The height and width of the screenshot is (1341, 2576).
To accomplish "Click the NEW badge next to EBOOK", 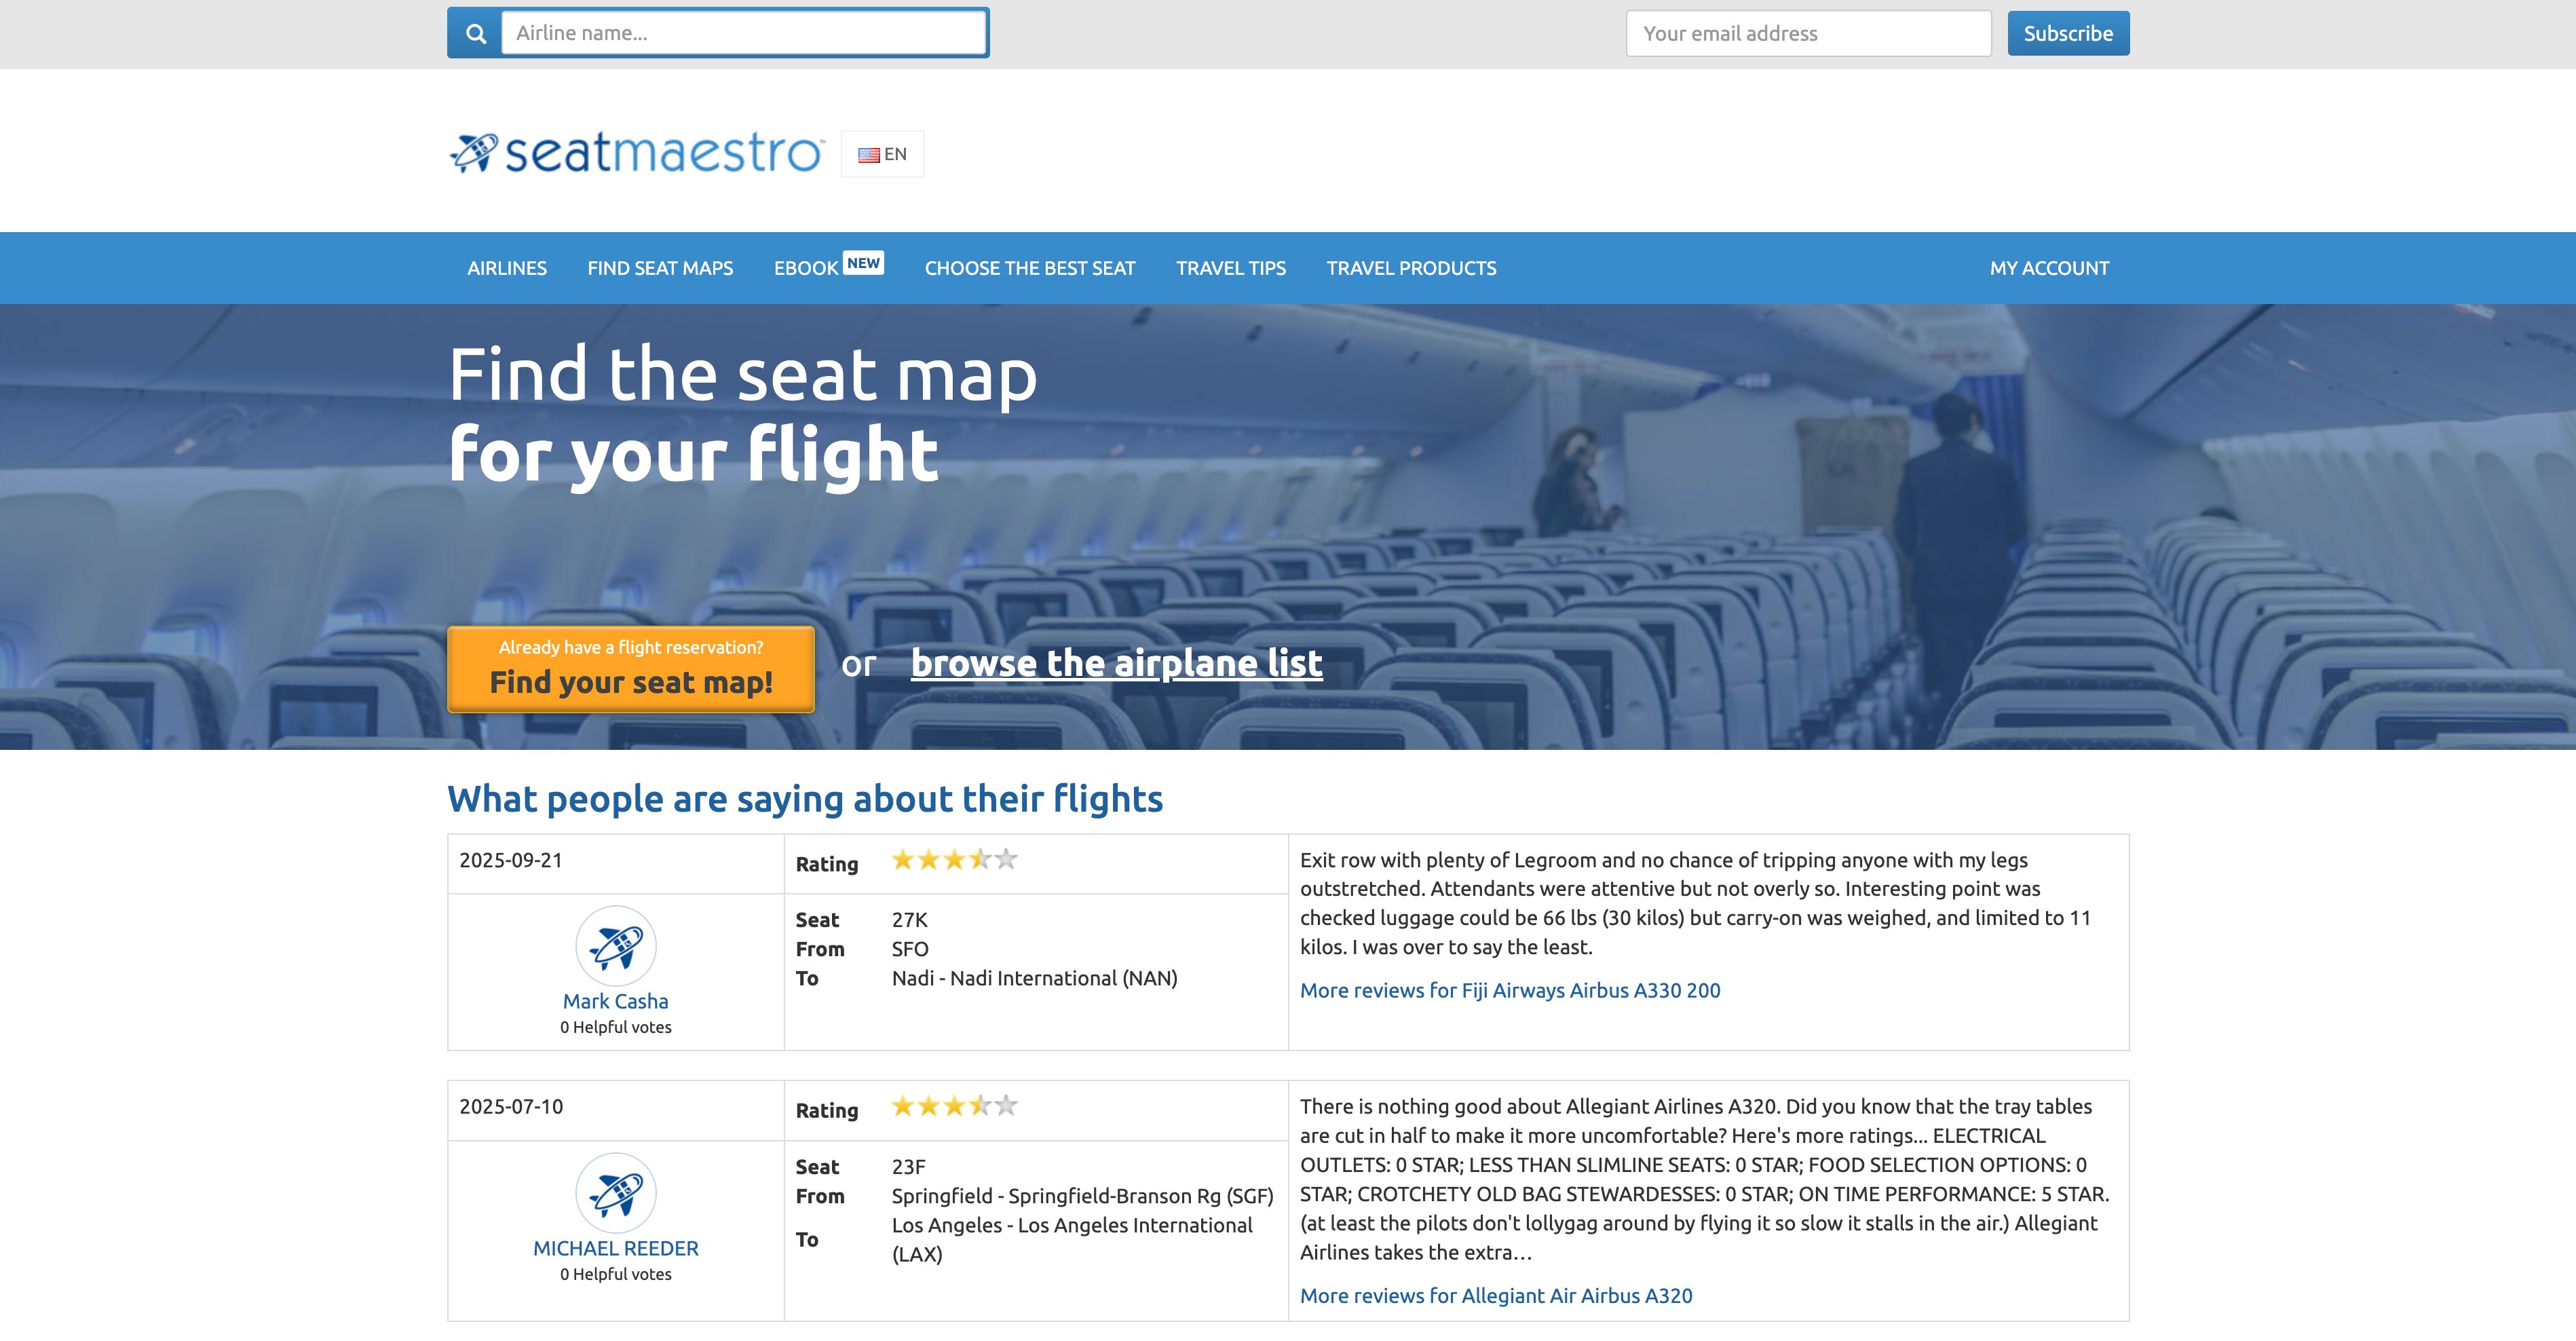I will click(864, 263).
